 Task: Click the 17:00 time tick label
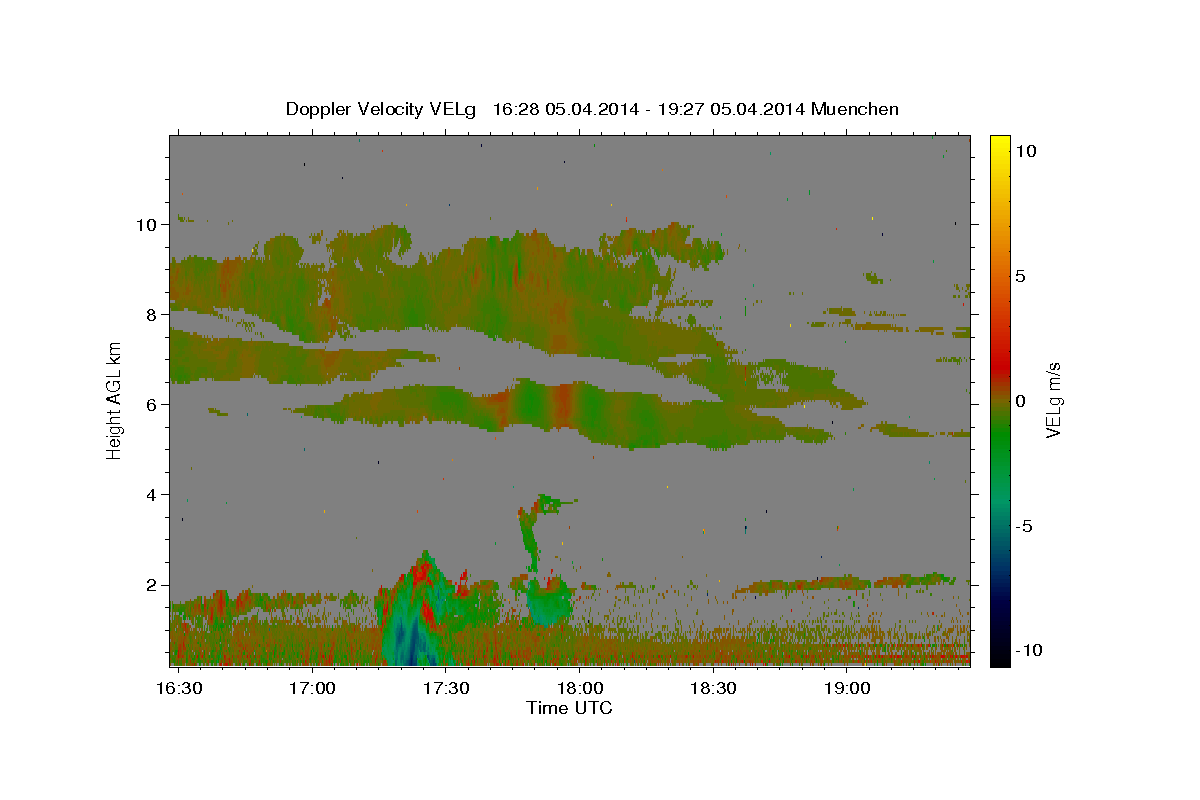pos(312,689)
